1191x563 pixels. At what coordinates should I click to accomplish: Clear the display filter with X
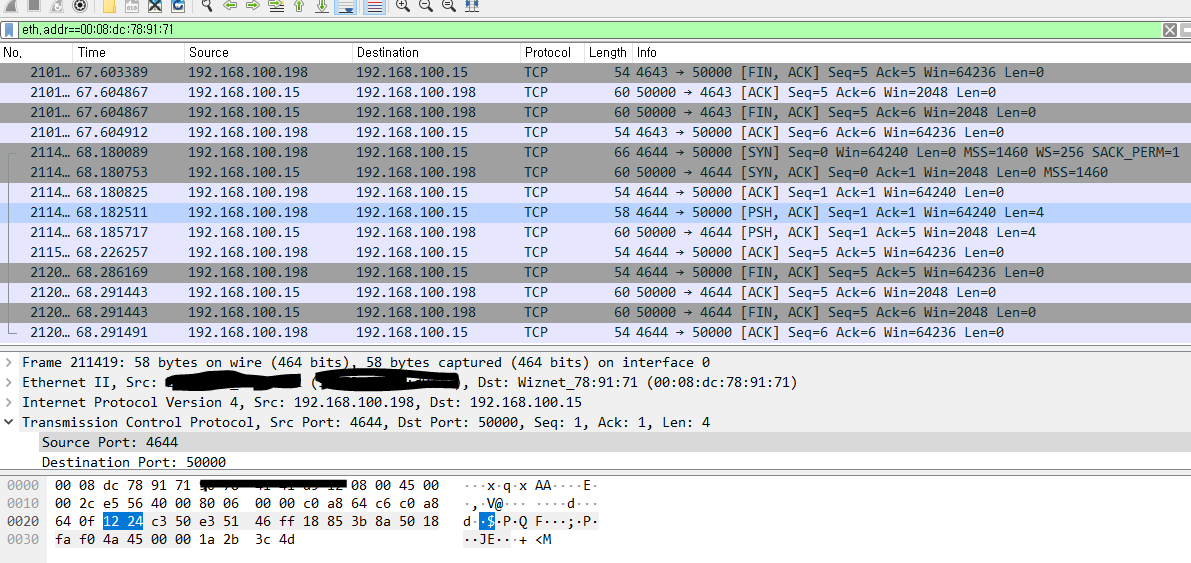tap(1170, 30)
